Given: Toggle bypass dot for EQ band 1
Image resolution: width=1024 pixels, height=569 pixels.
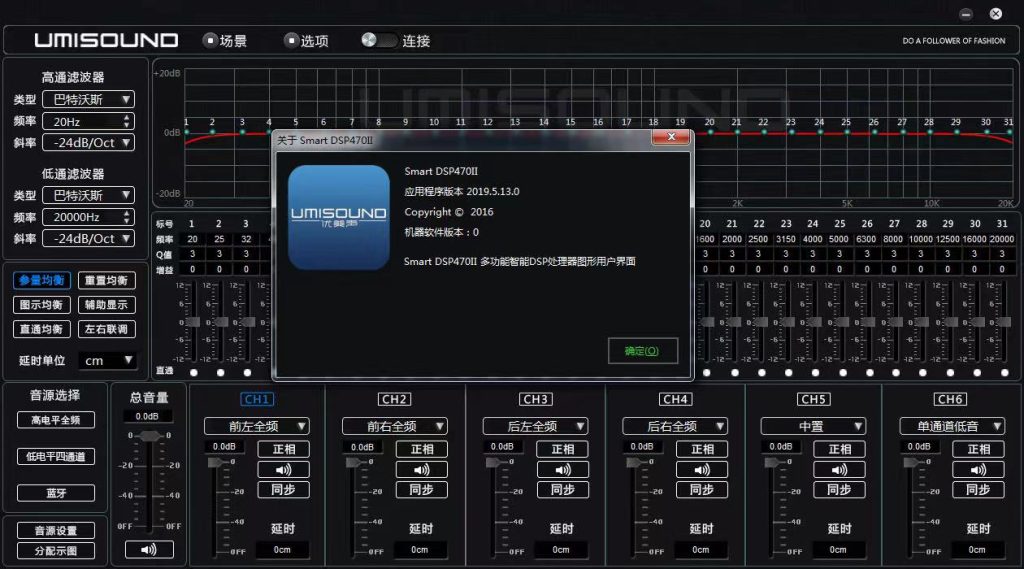Looking at the screenshot, I should tap(193, 372).
